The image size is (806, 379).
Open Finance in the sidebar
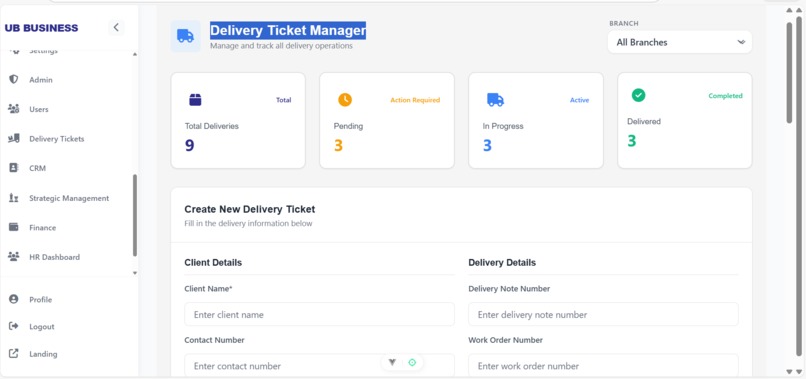[x=42, y=227]
